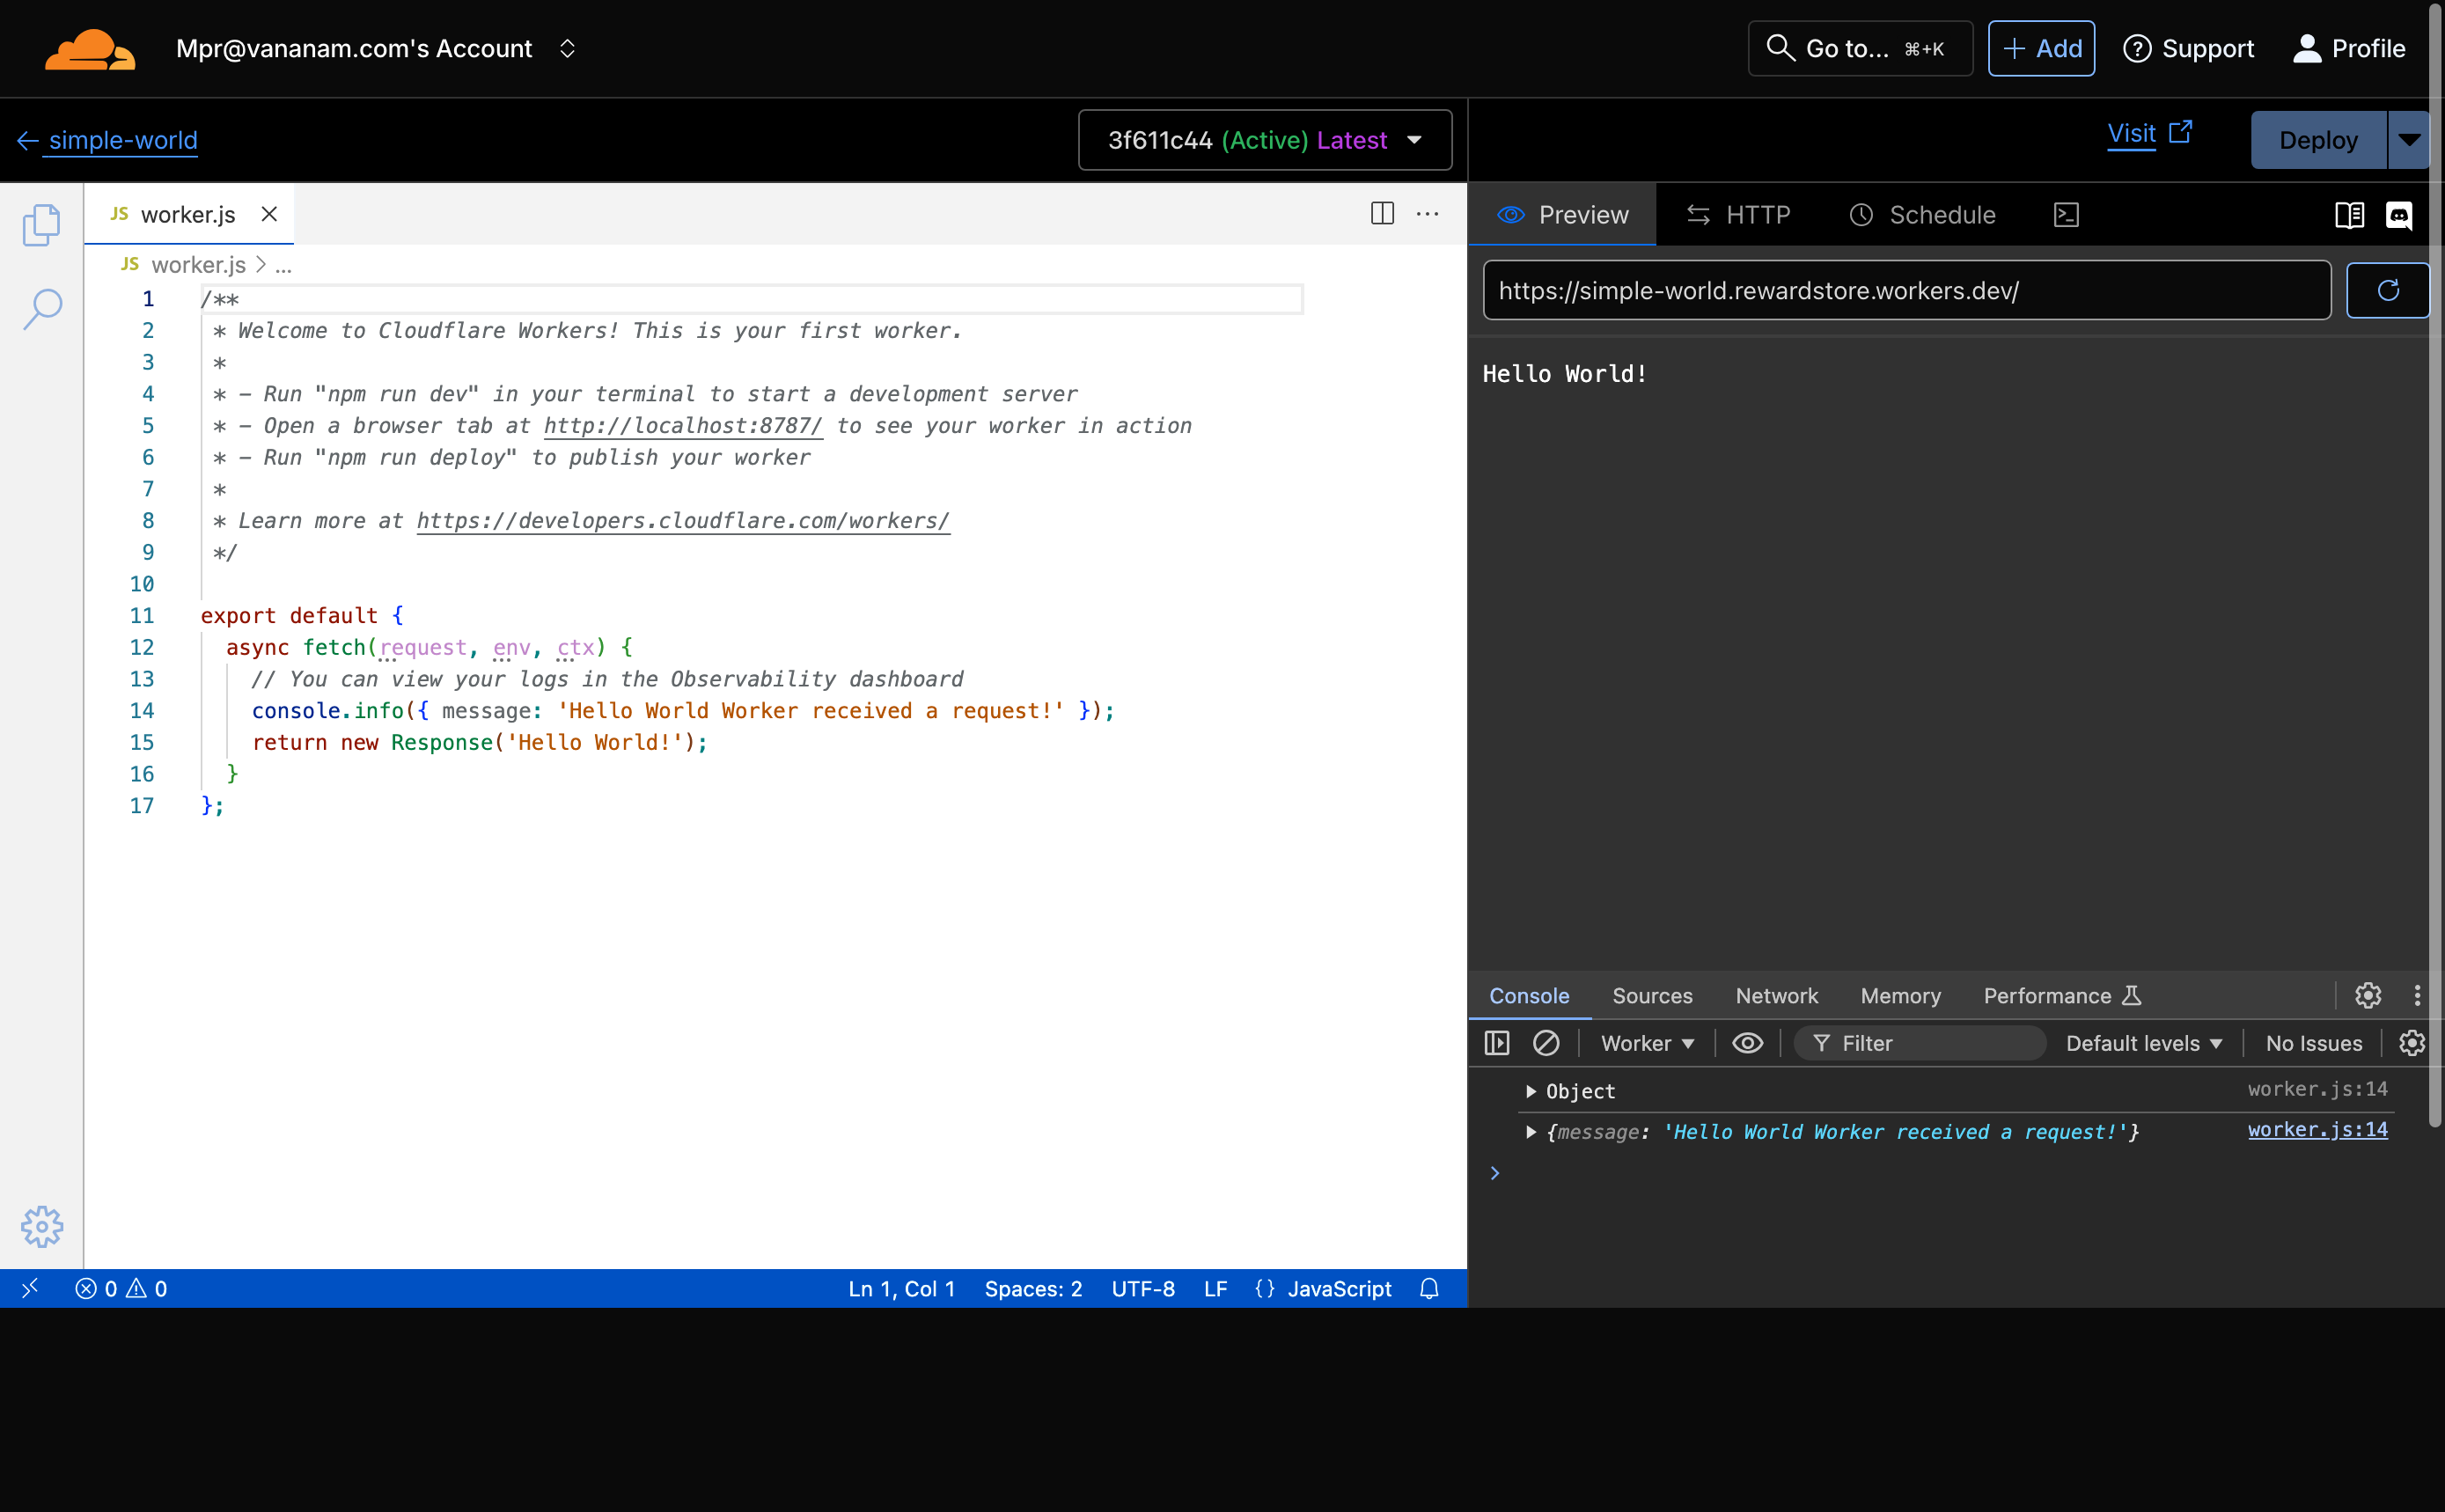Click the preview URL input field

pos(1906,291)
